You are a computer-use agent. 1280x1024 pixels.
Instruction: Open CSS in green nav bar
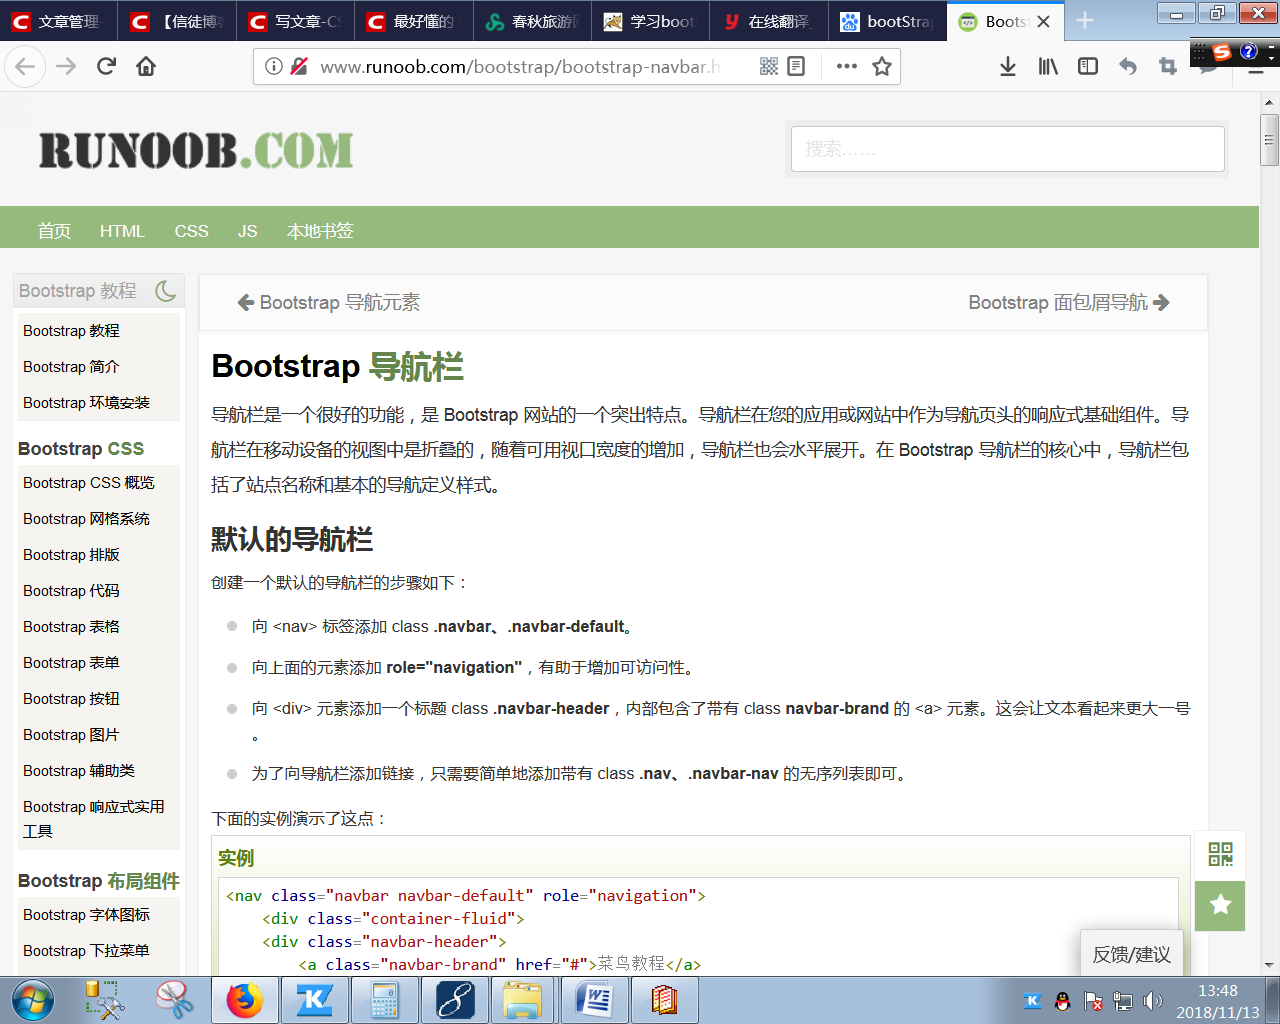pos(191,231)
